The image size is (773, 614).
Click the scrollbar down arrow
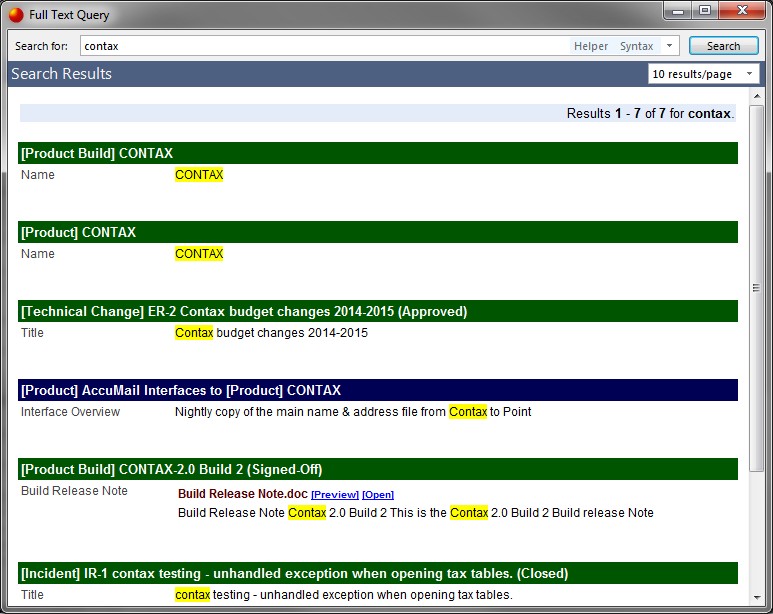(x=757, y=598)
